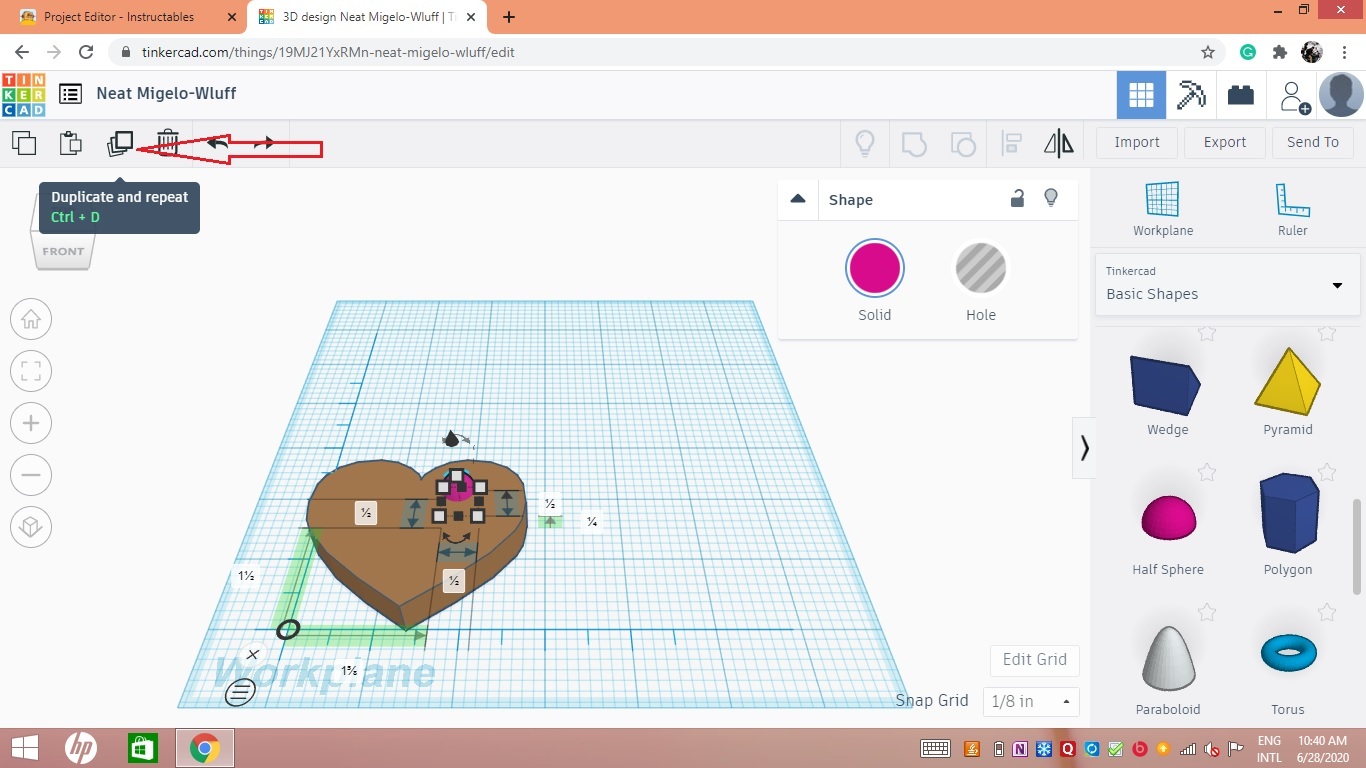The height and width of the screenshot is (768, 1366).
Task: Toggle perspective/orthographic view cube button
Action: (x=31, y=527)
